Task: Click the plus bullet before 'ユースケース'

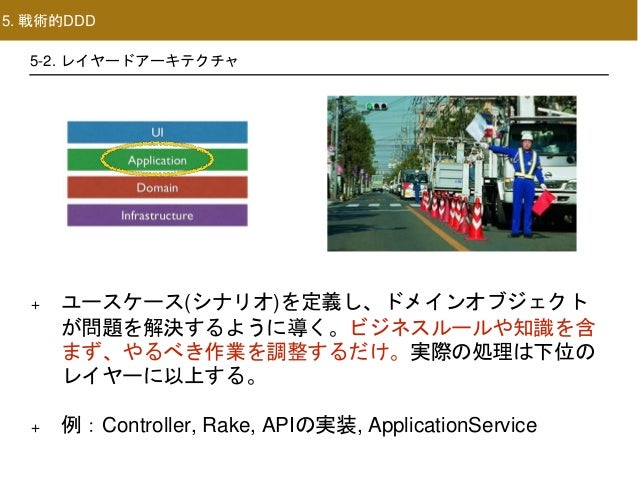Action: (35, 305)
